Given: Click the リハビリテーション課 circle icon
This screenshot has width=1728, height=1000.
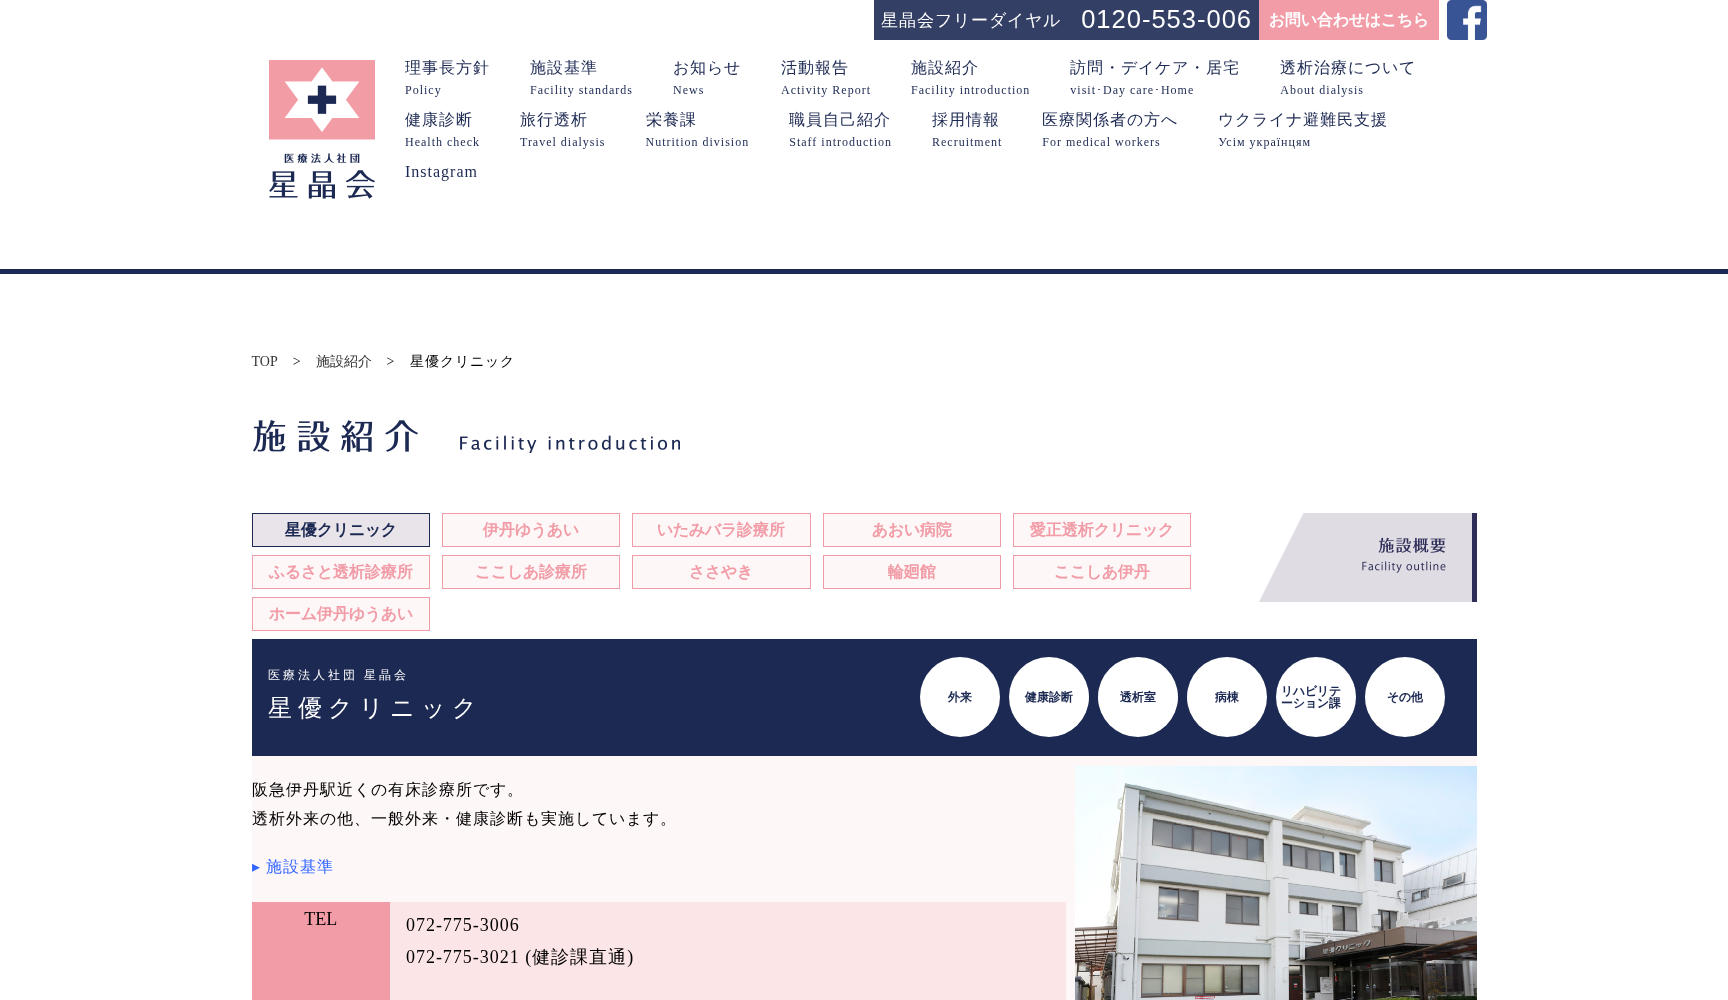Looking at the screenshot, I should pyautogui.click(x=1315, y=697).
